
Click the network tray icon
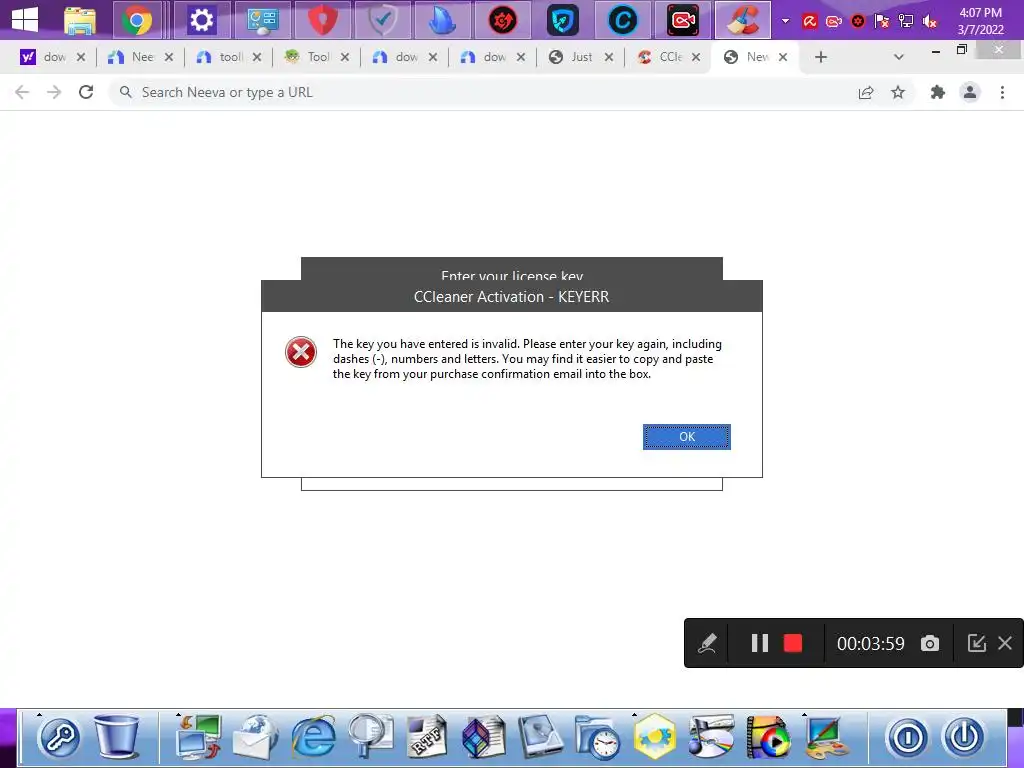click(906, 22)
